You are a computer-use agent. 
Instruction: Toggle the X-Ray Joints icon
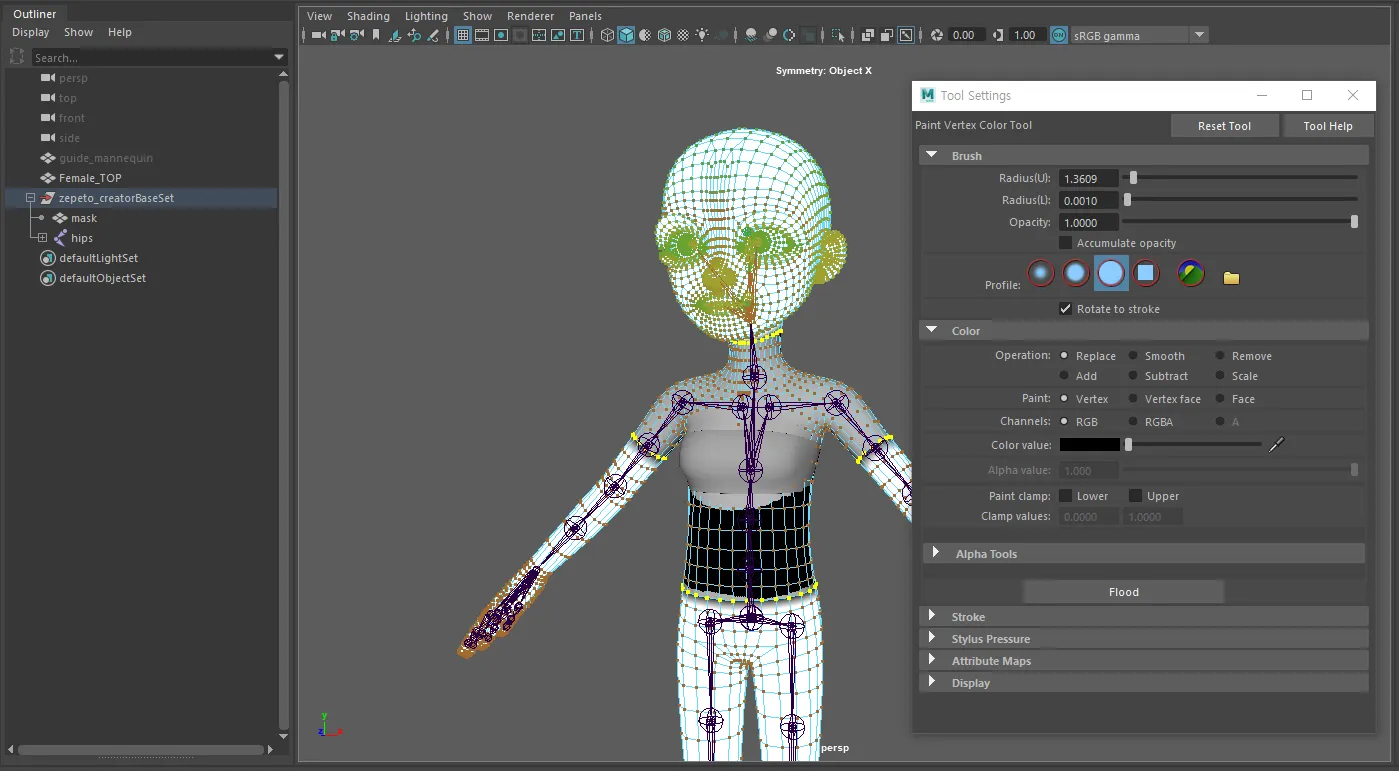coord(906,35)
